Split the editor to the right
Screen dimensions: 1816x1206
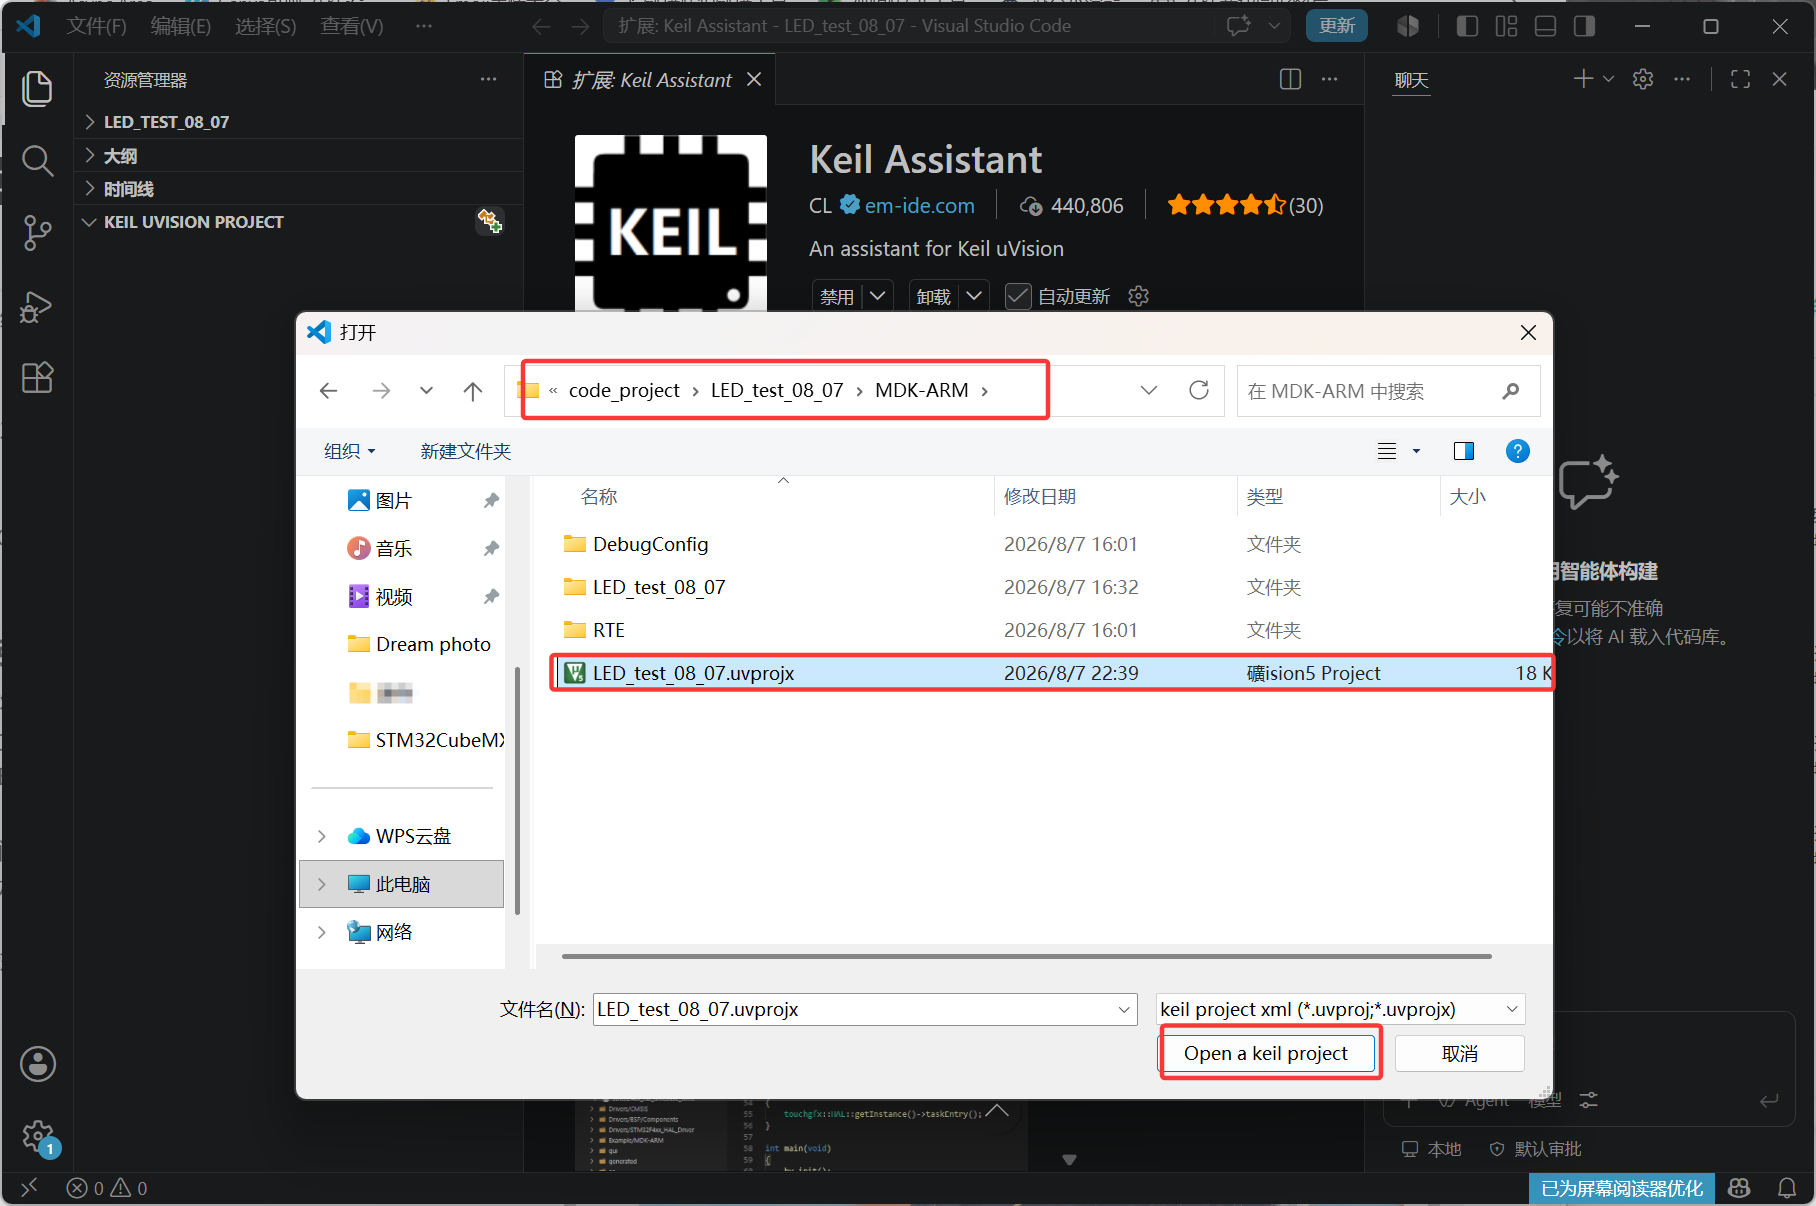(x=1291, y=80)
